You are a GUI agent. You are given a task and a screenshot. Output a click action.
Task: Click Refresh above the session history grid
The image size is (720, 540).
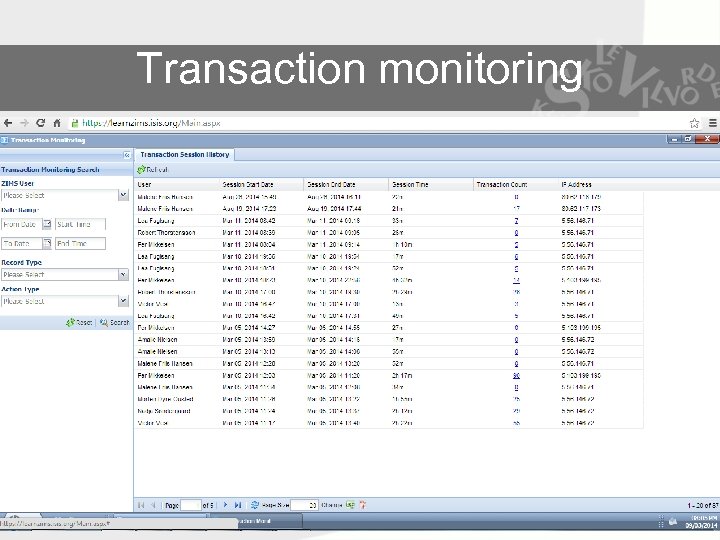point(153,169)
